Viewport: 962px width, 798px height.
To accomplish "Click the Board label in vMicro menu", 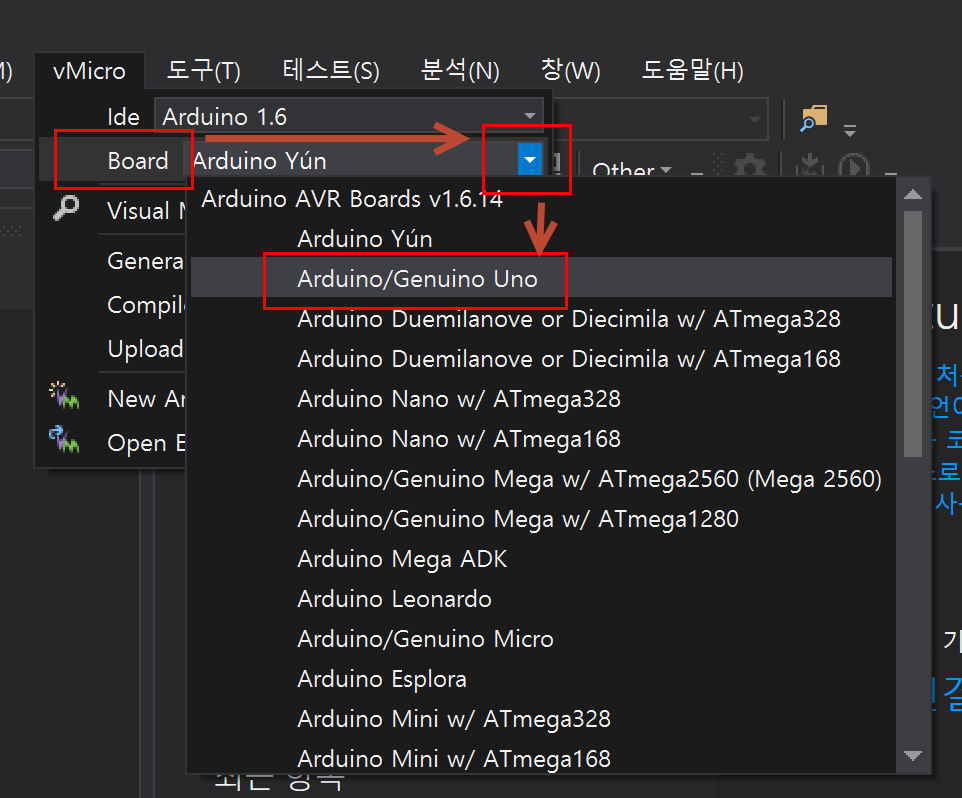I will [x=137, y=161].
